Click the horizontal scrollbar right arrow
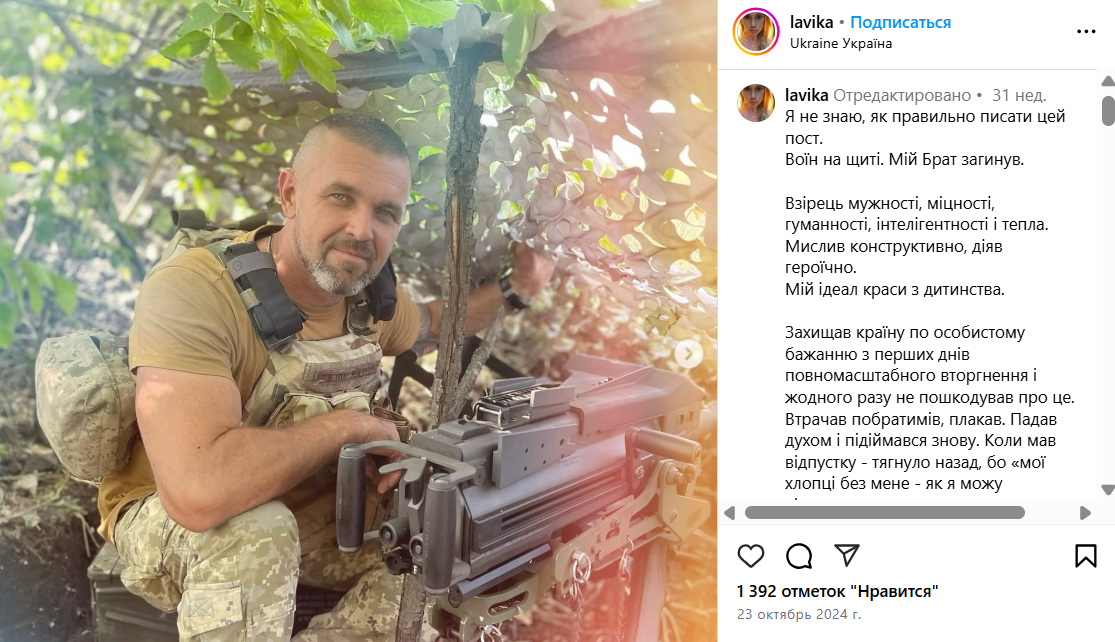Image resolution: width=1115 pixels, height=642 pixels. tap(1085, 513)
